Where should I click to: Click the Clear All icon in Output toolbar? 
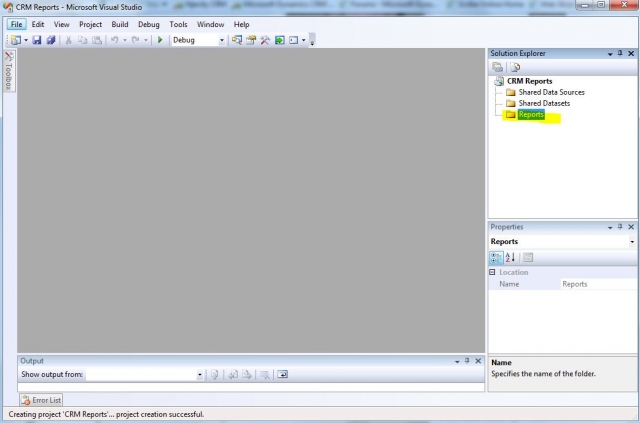click(264, 374)
